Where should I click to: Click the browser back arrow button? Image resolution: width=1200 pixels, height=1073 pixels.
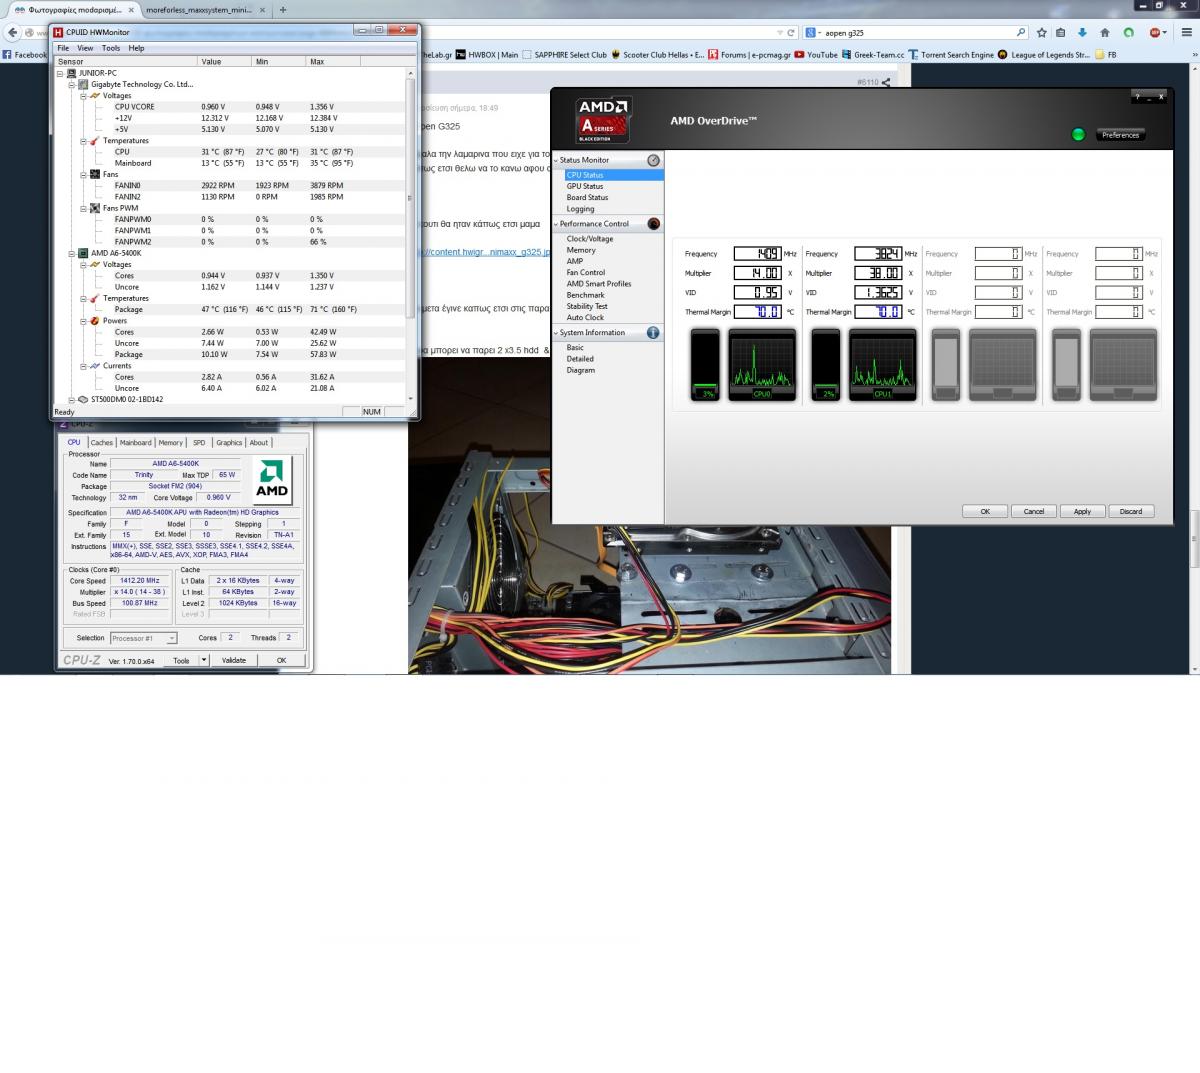(12, 32)
